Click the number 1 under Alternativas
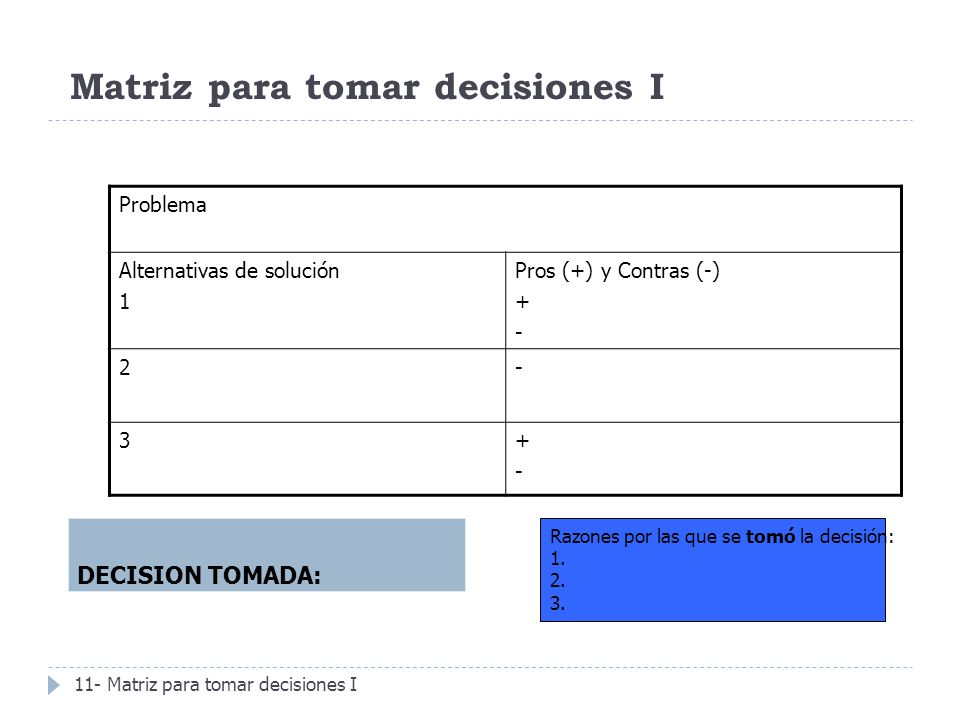Viewport: 960px width, 720px height. [x=124, y=302]
